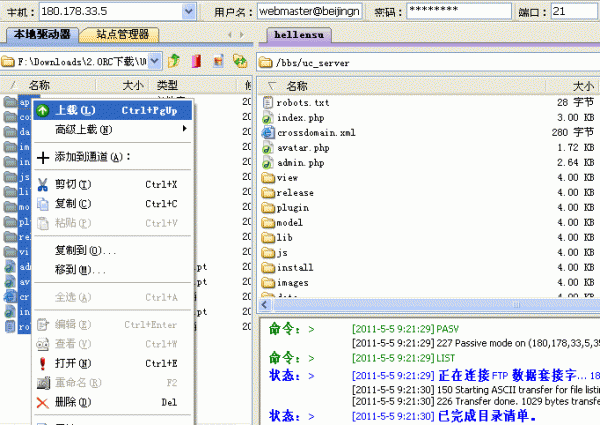Expand the local path dropdown
This screenshot has width=600, height=425.
[156, 62]
